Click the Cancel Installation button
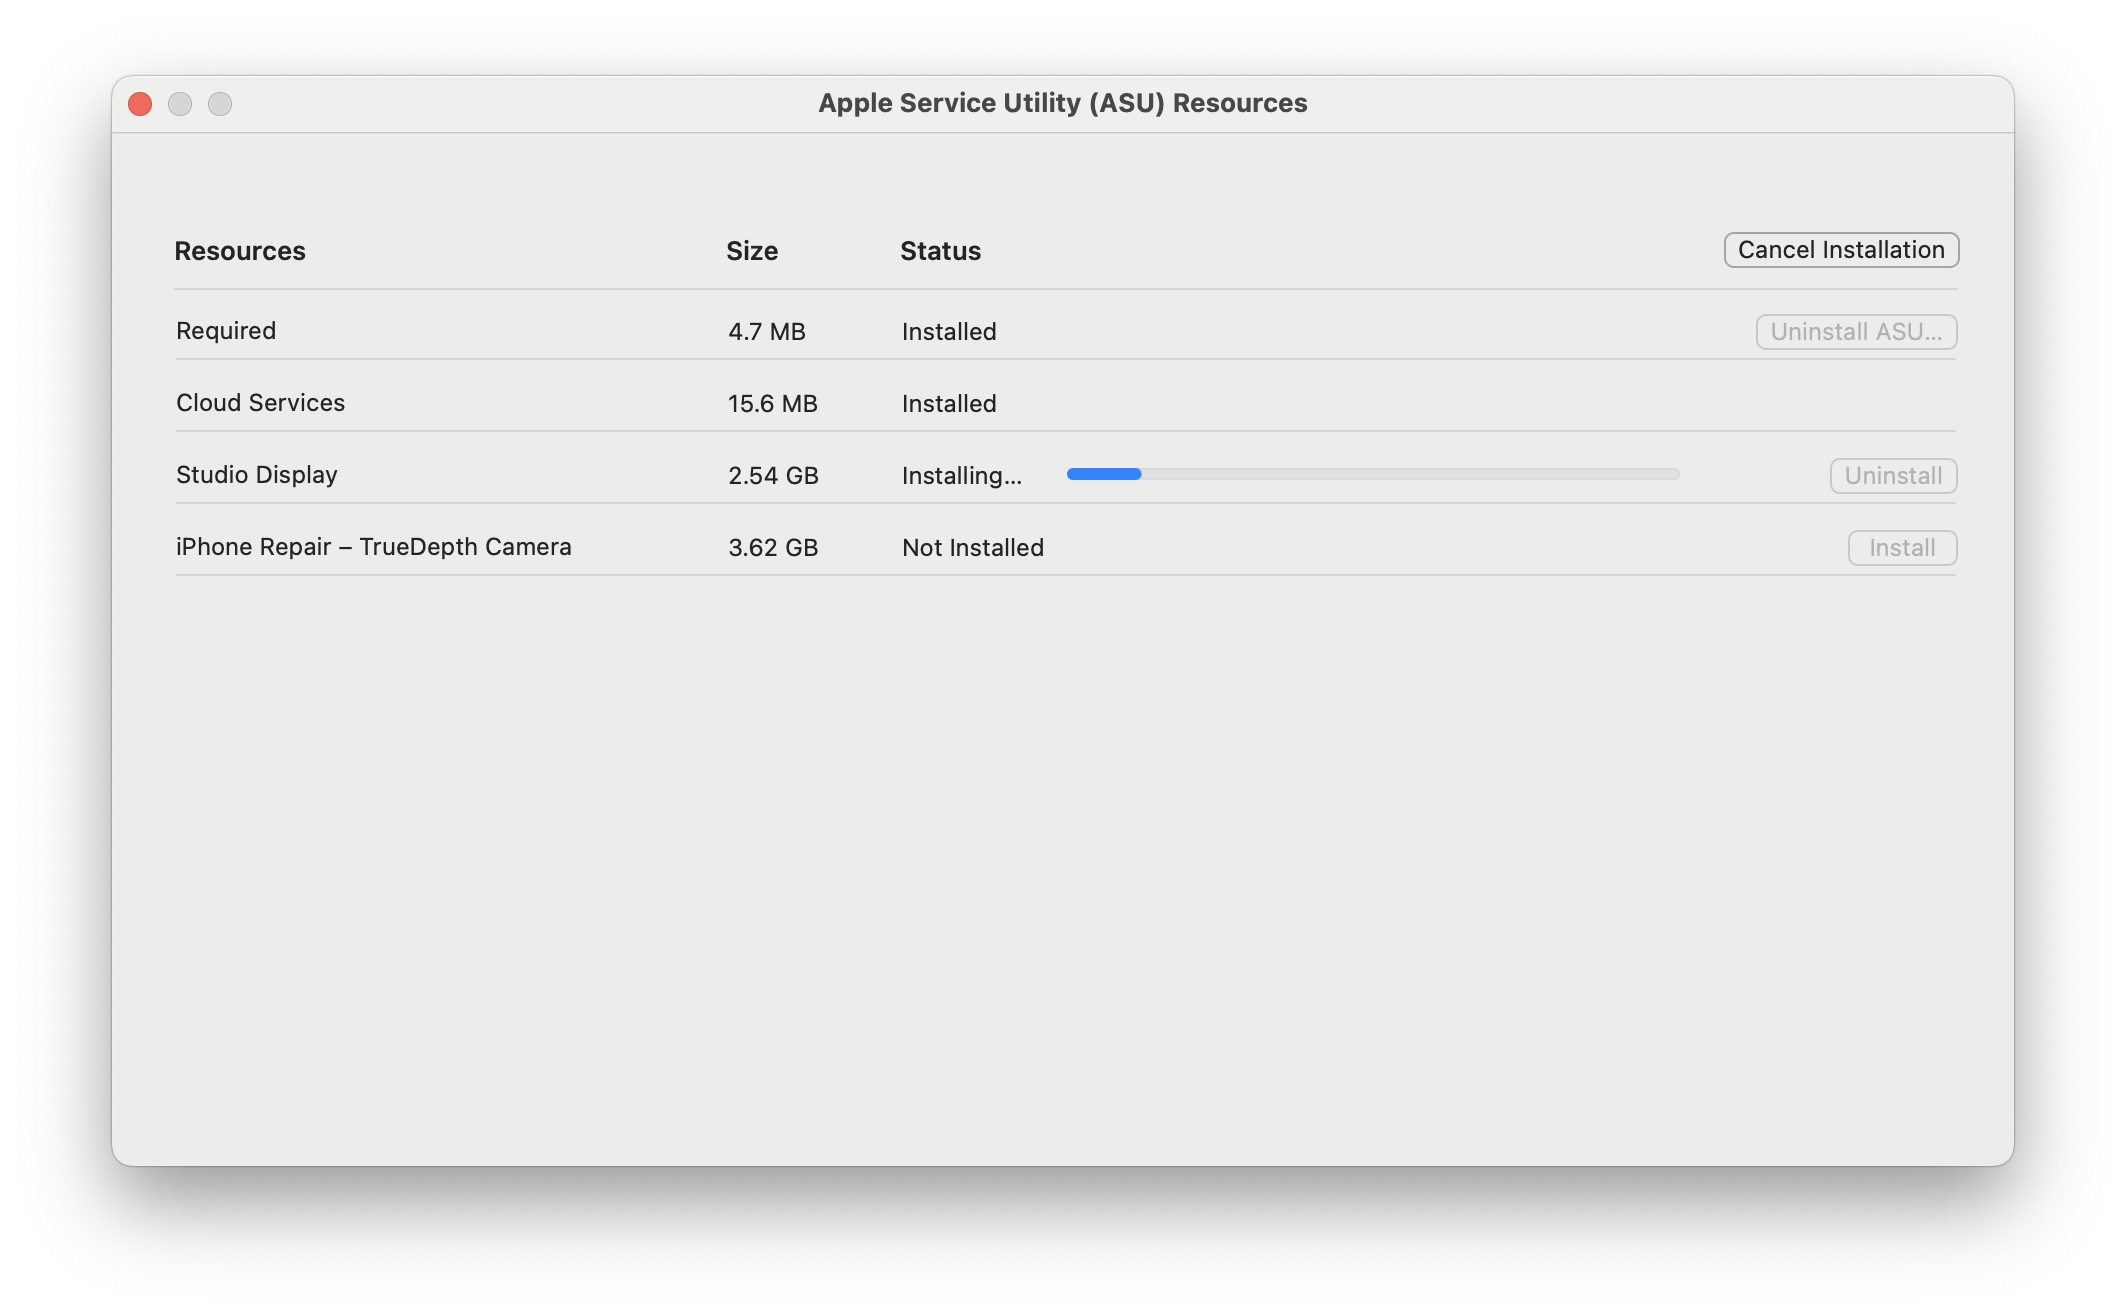Image resolution: width=2126 pixels, height=1314 pixels. pos(1841,249)
